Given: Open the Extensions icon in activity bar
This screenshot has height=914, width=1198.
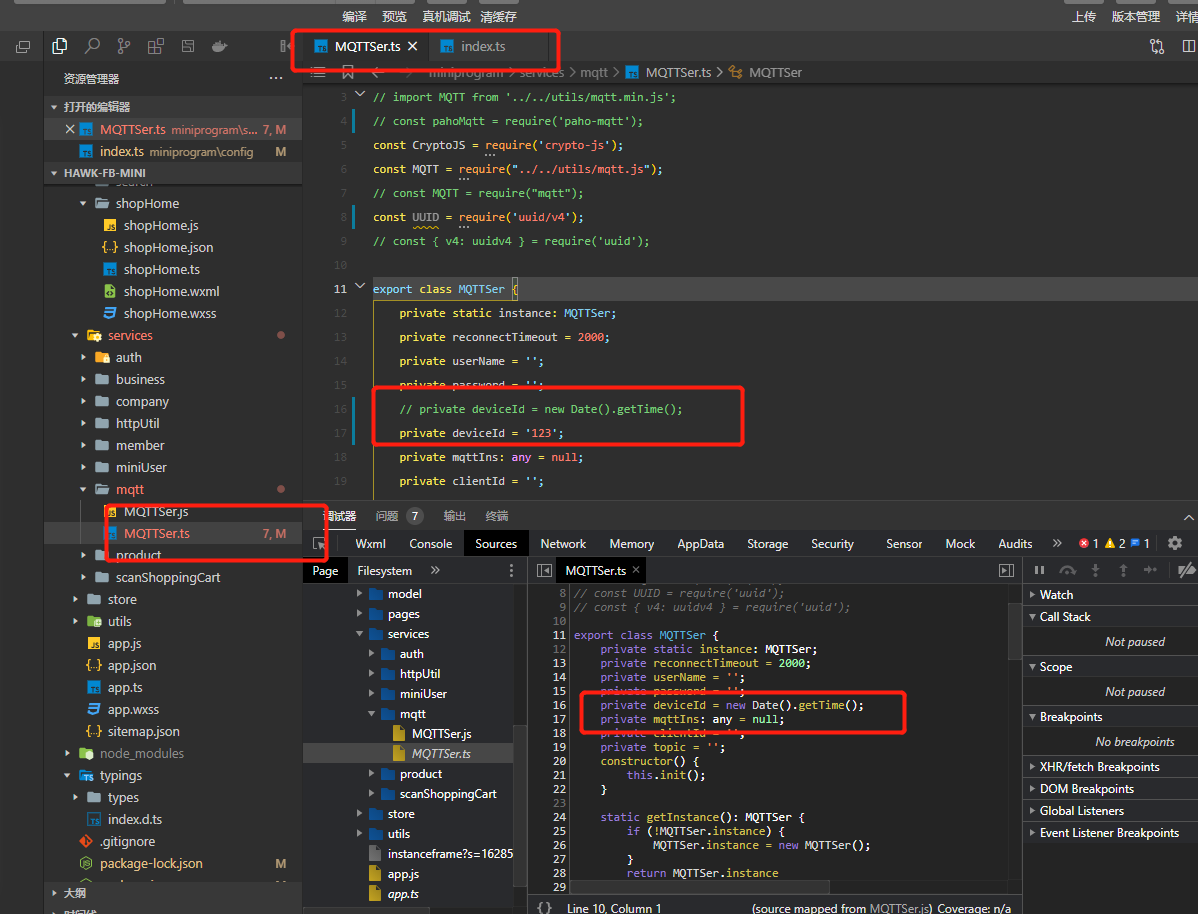Looking at the screenshot, I should click(x=156, y=47).
